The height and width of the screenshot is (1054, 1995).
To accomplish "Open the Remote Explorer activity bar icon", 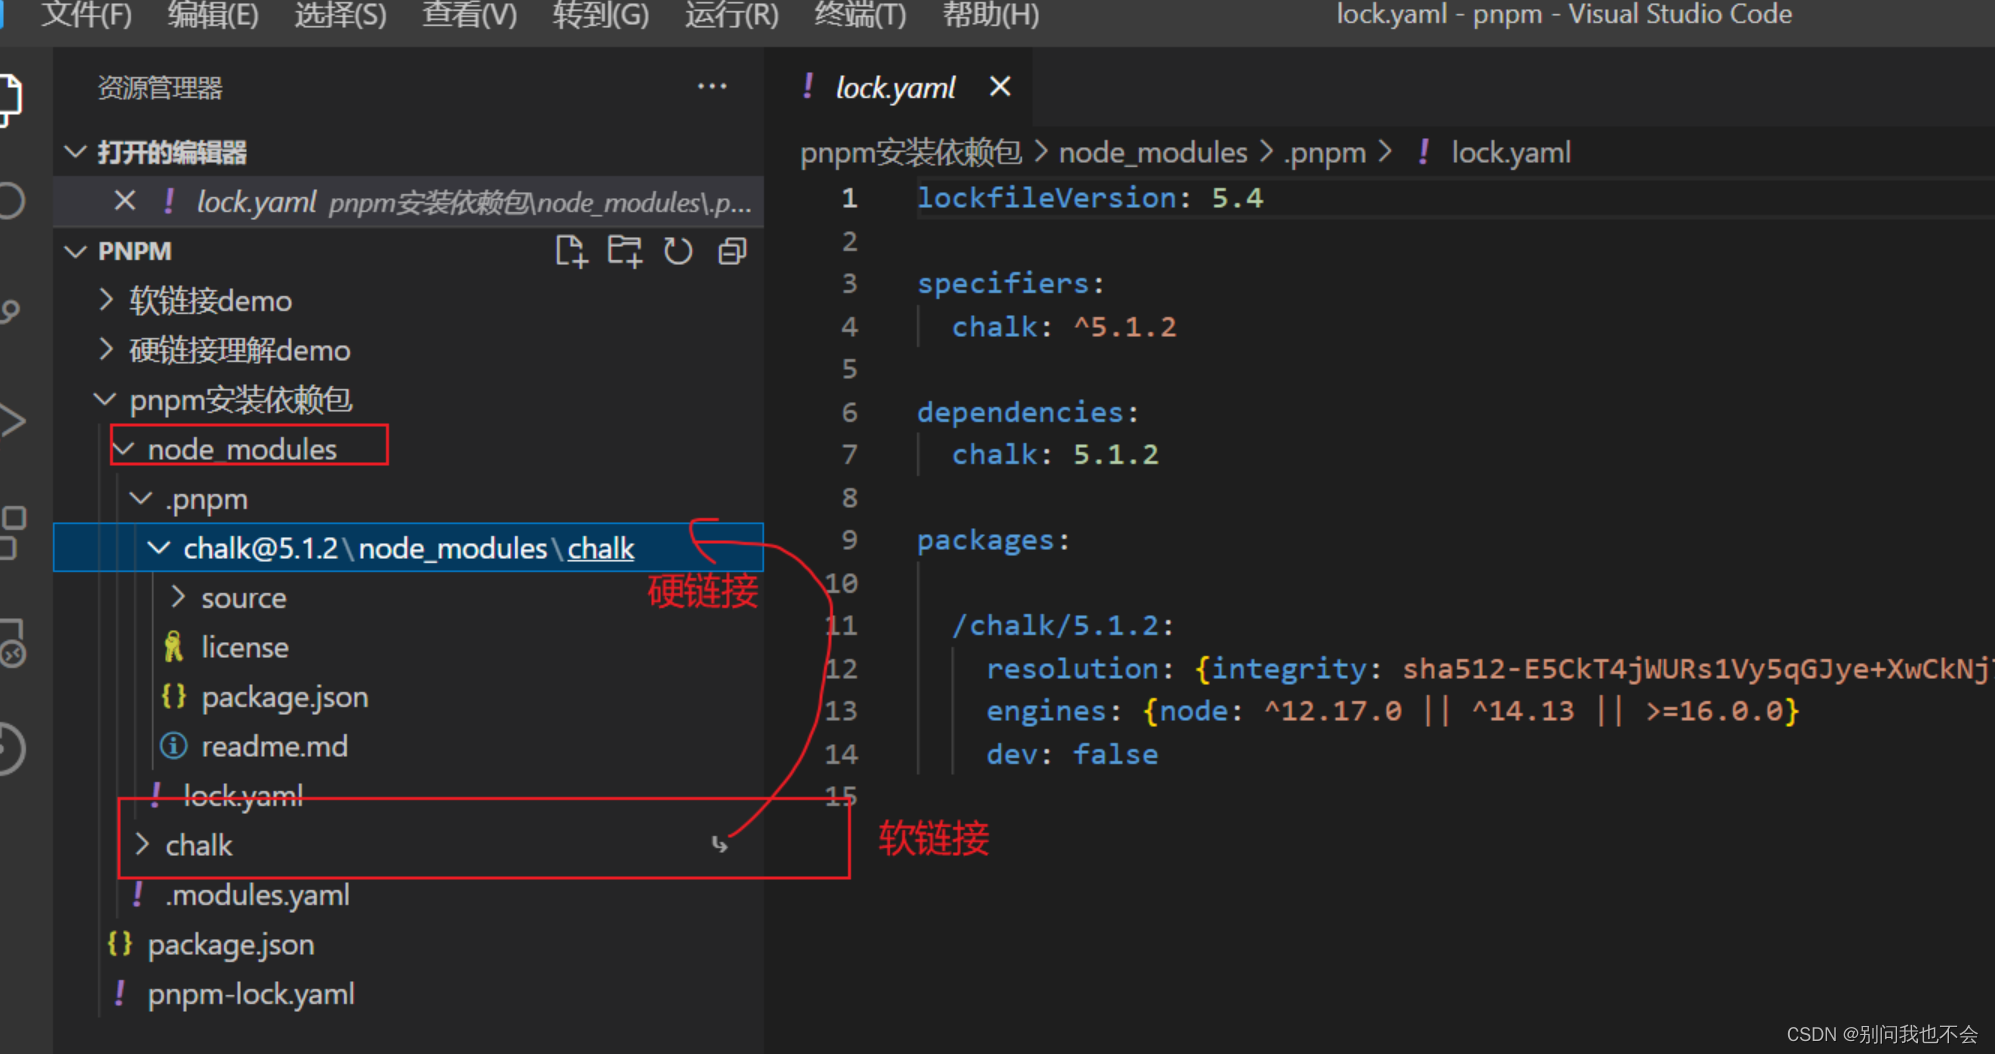I will click(x=12, y=642).
